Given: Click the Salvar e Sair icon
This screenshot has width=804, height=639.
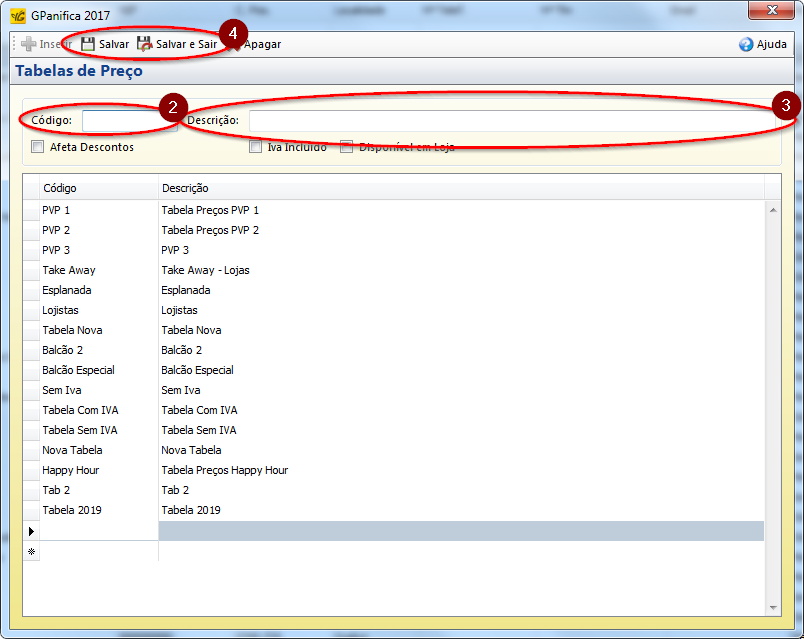Looking at the screenshot, I should 145,45.
